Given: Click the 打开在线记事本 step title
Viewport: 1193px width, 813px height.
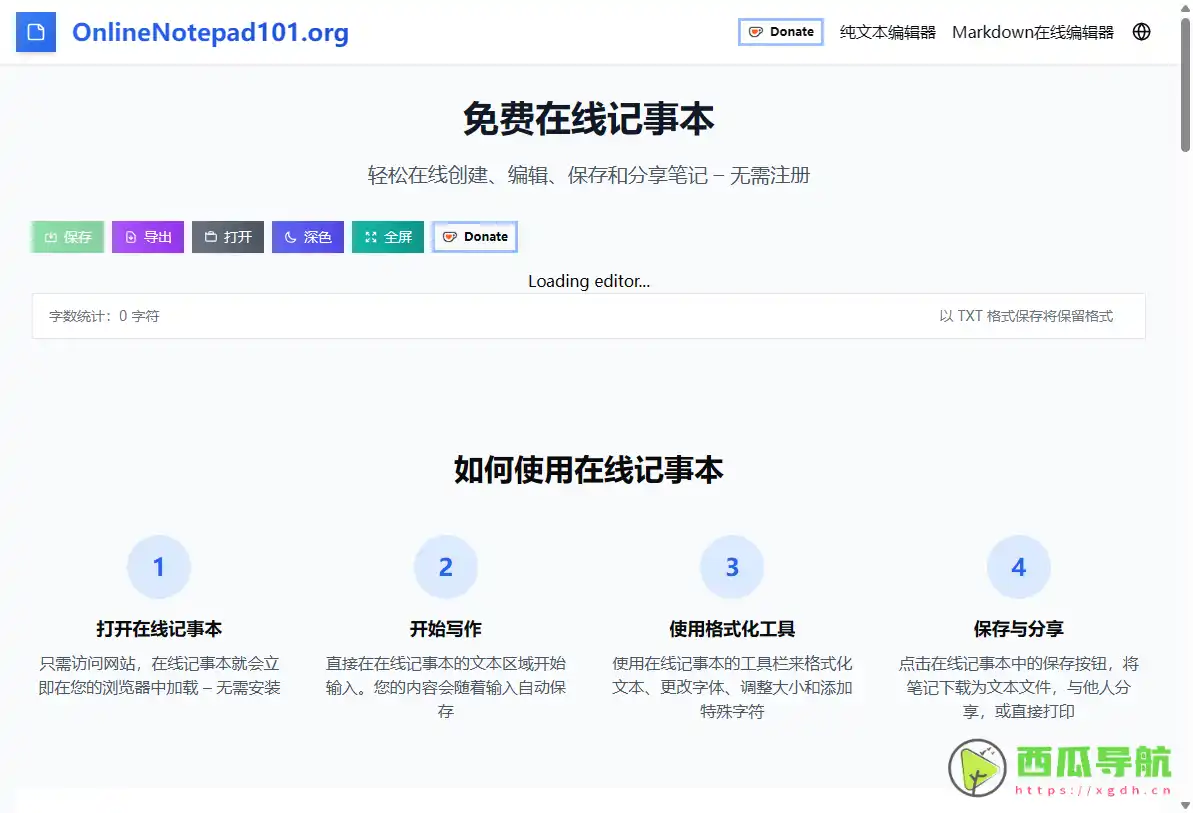Looking at the screenshot, I should click(x=159, y=629).
